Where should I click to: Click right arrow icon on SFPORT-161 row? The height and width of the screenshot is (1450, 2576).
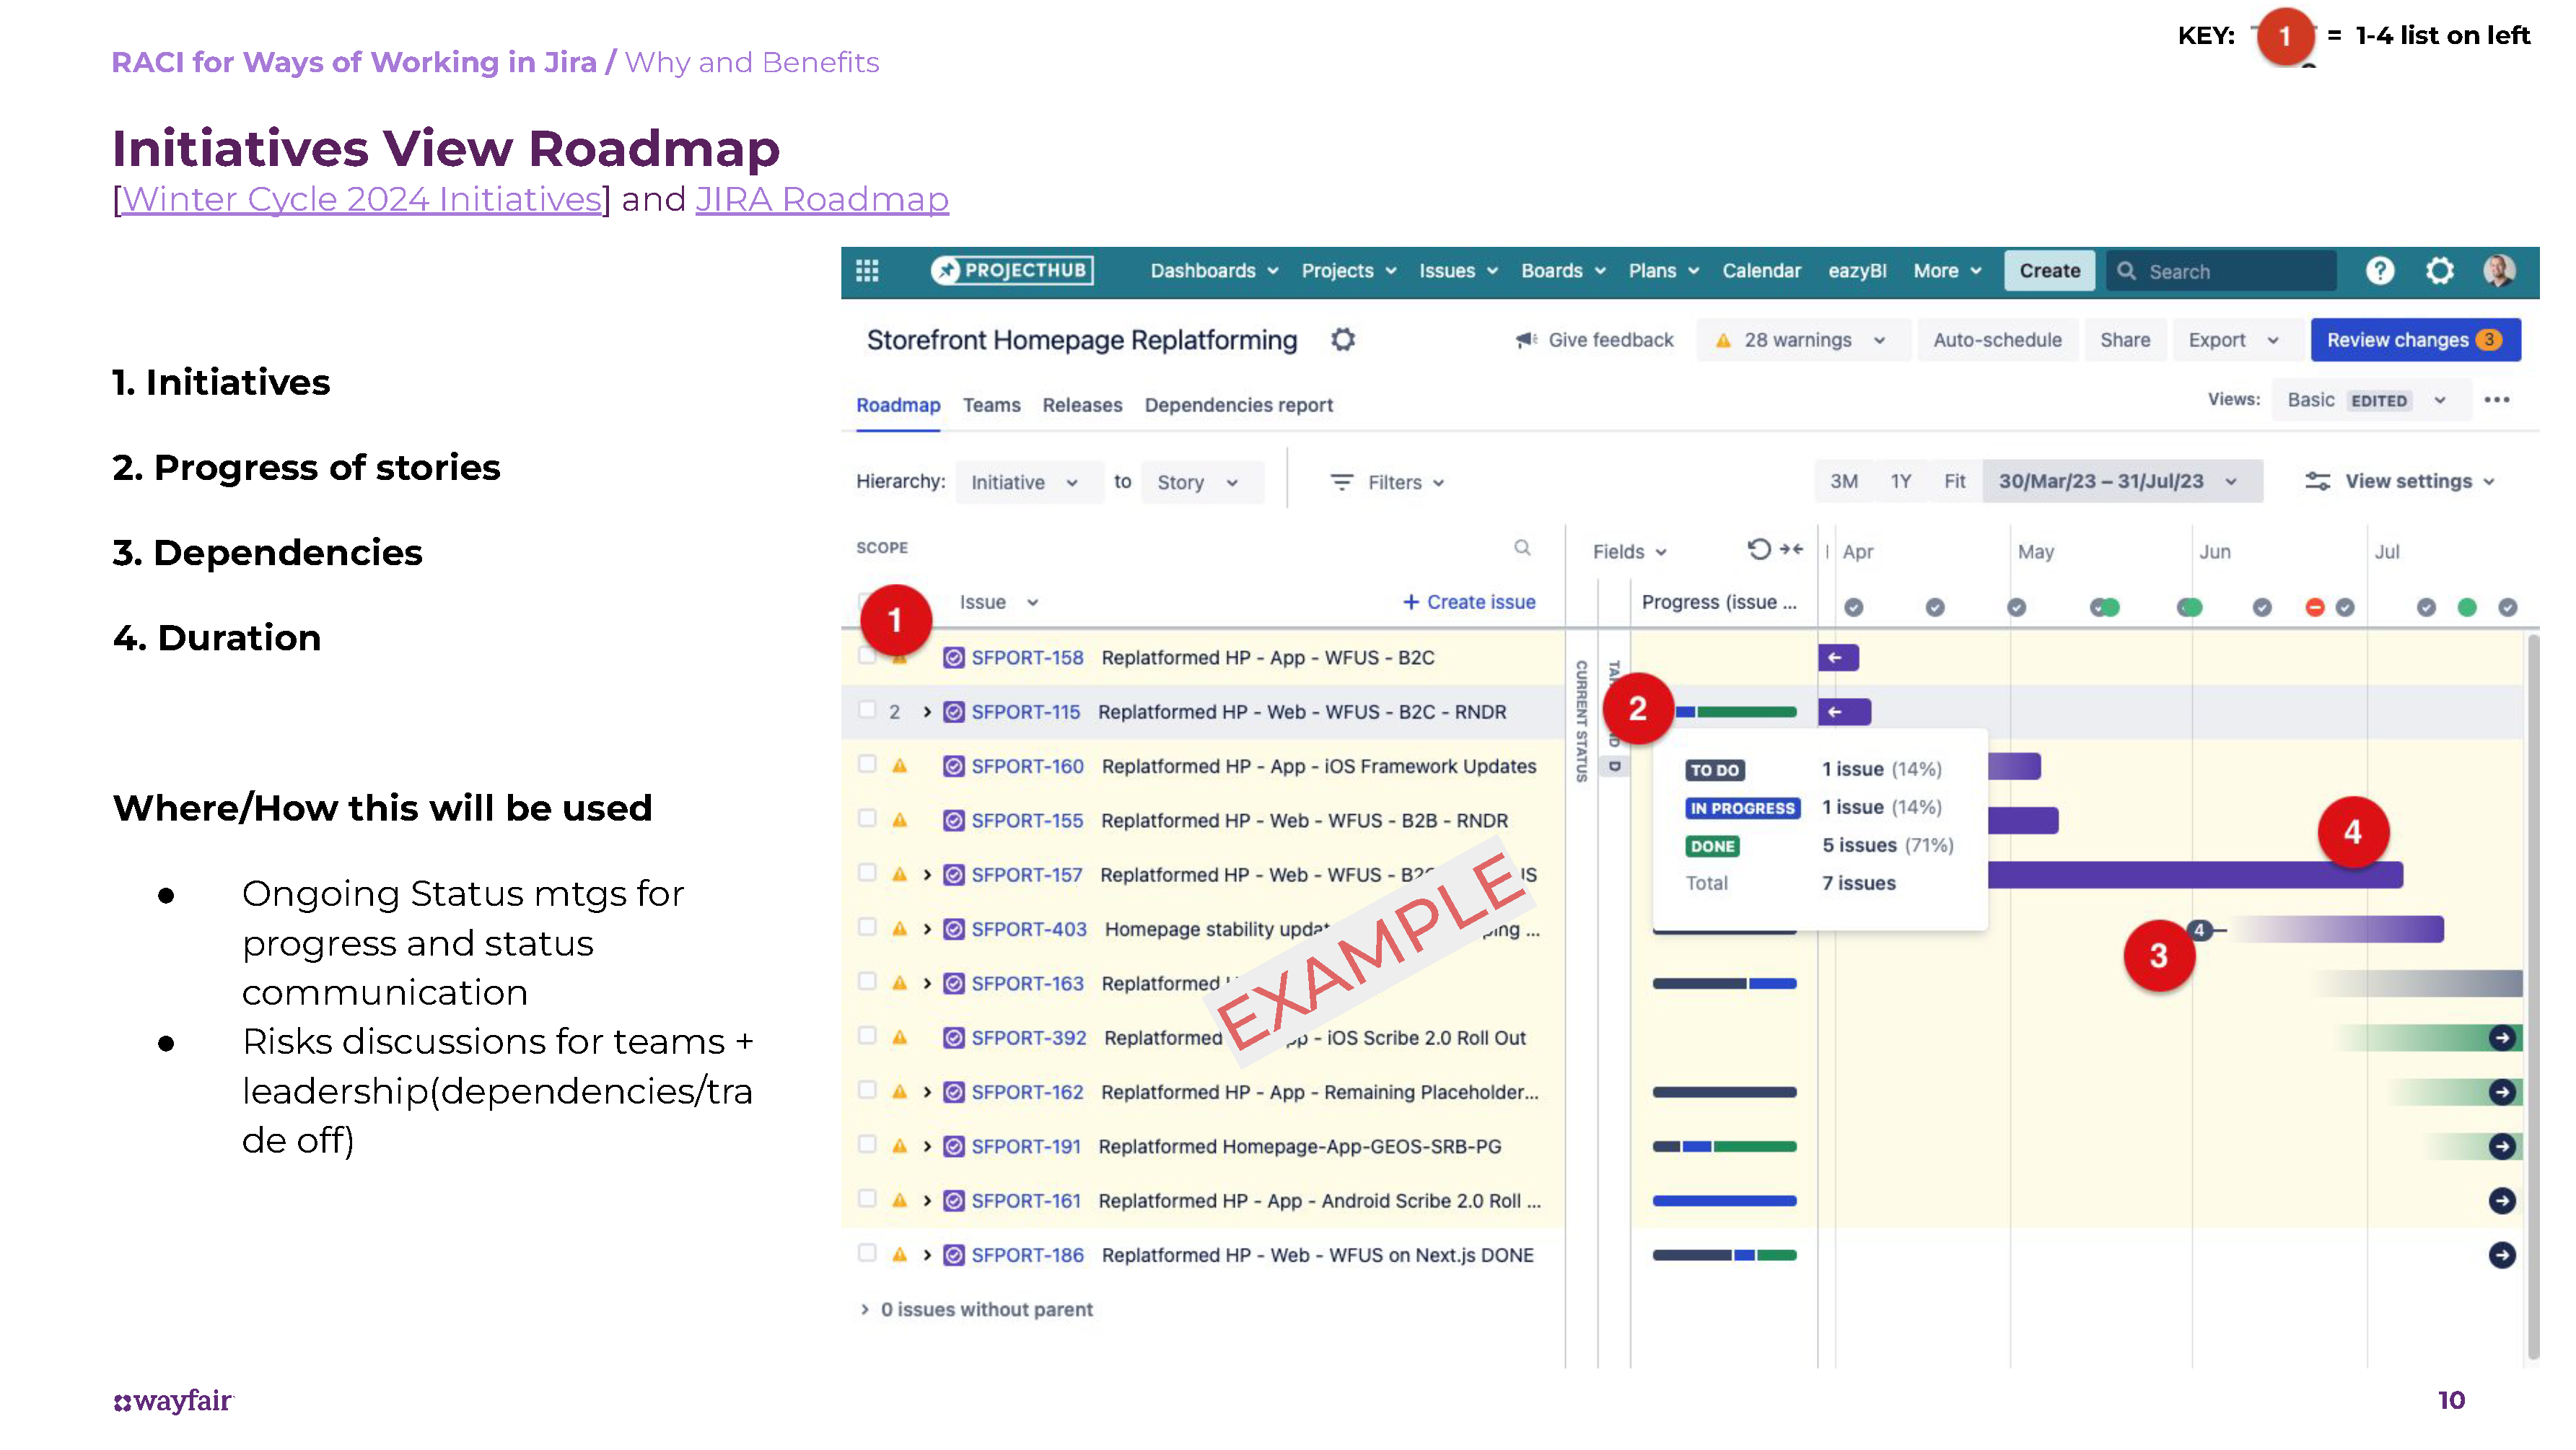(x=2502, y=1201)
